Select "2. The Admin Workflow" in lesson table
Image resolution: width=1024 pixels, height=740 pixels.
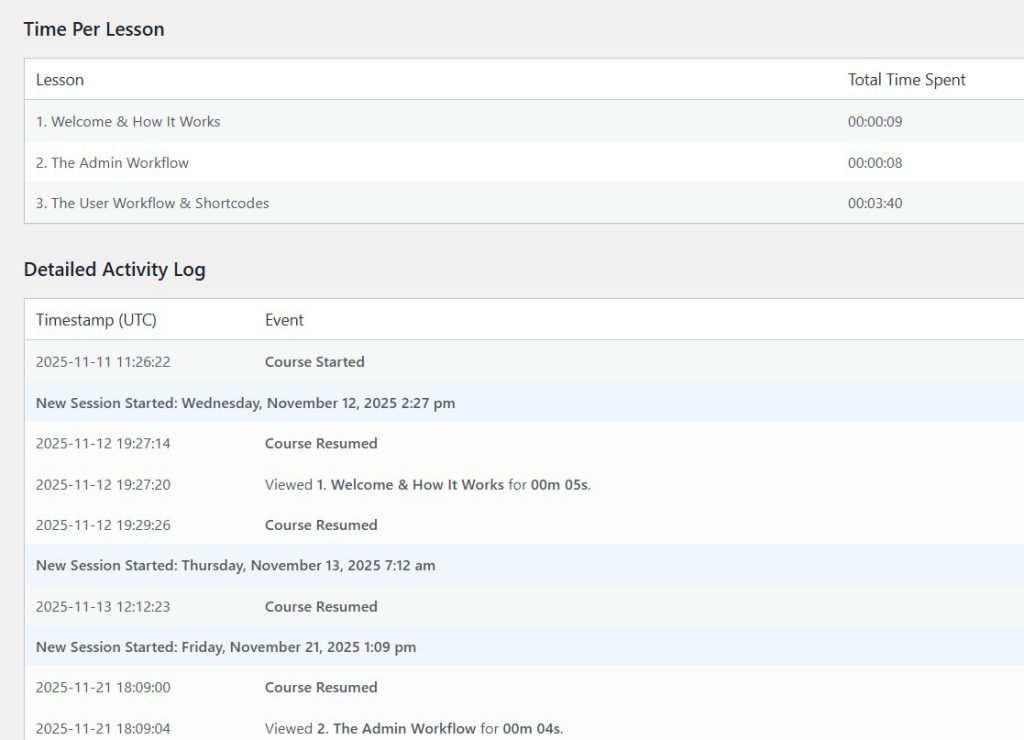(x=112, y=162)
